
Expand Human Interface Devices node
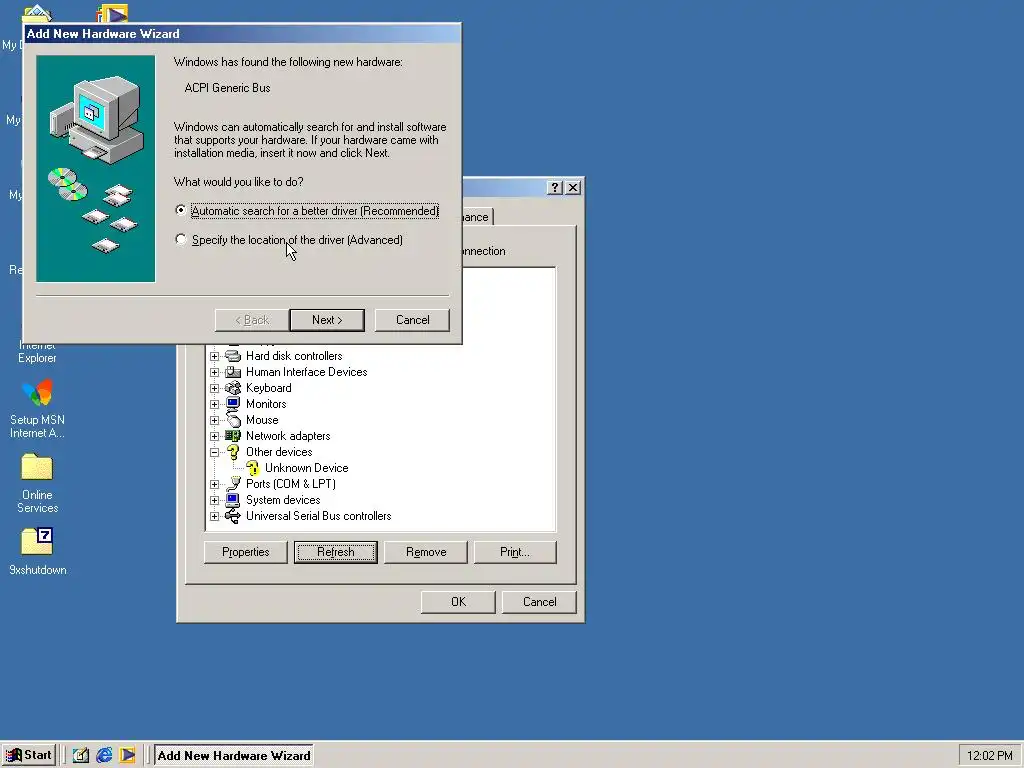coord(214,372)
